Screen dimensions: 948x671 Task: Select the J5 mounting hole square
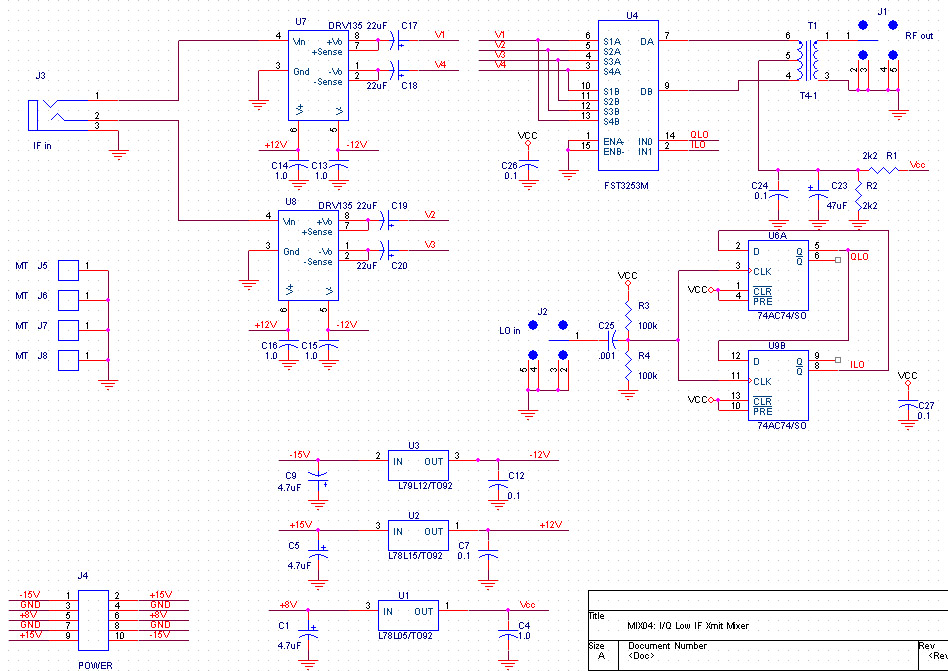tap(68, 269)
